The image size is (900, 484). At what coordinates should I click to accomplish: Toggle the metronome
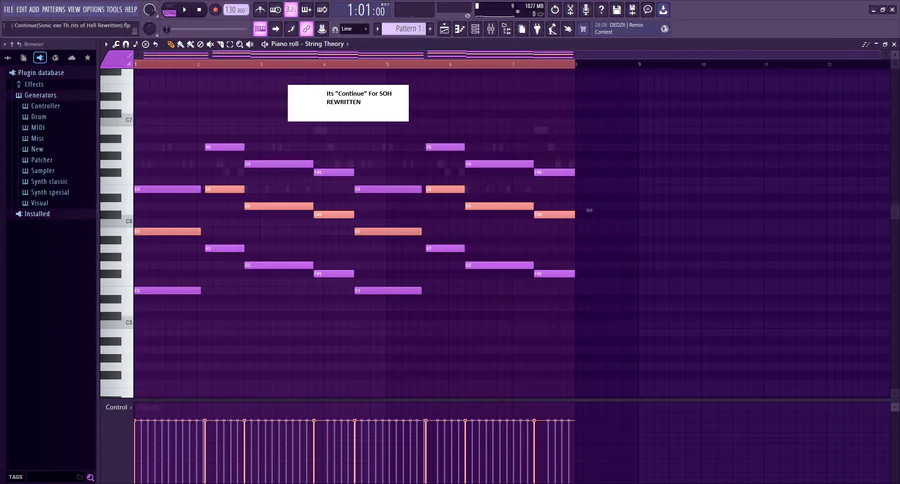point(260,10)
